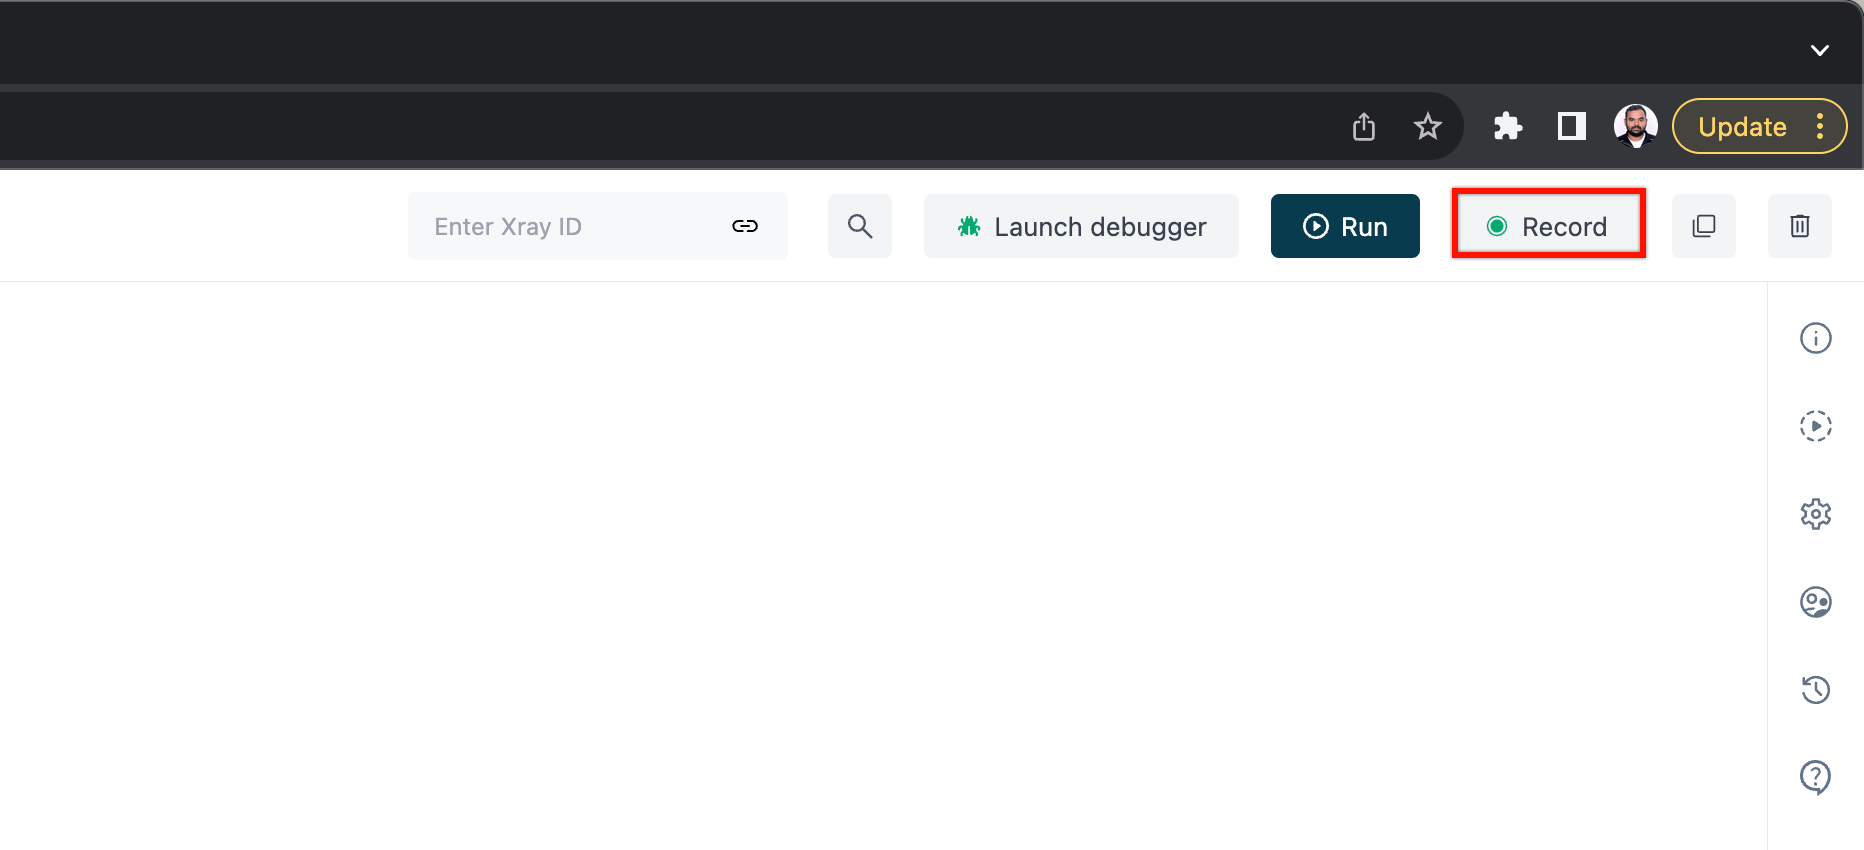Focus the Enter Xray ID field
Screen dimensions: 1864x850
(598, 226)
